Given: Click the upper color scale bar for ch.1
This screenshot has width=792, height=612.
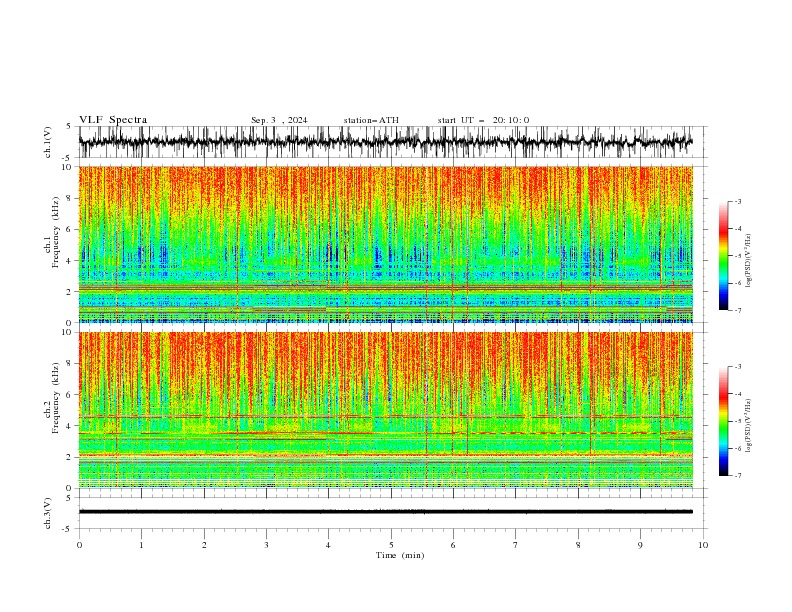Looking at the screenshot, I should (x=723, y=256).
